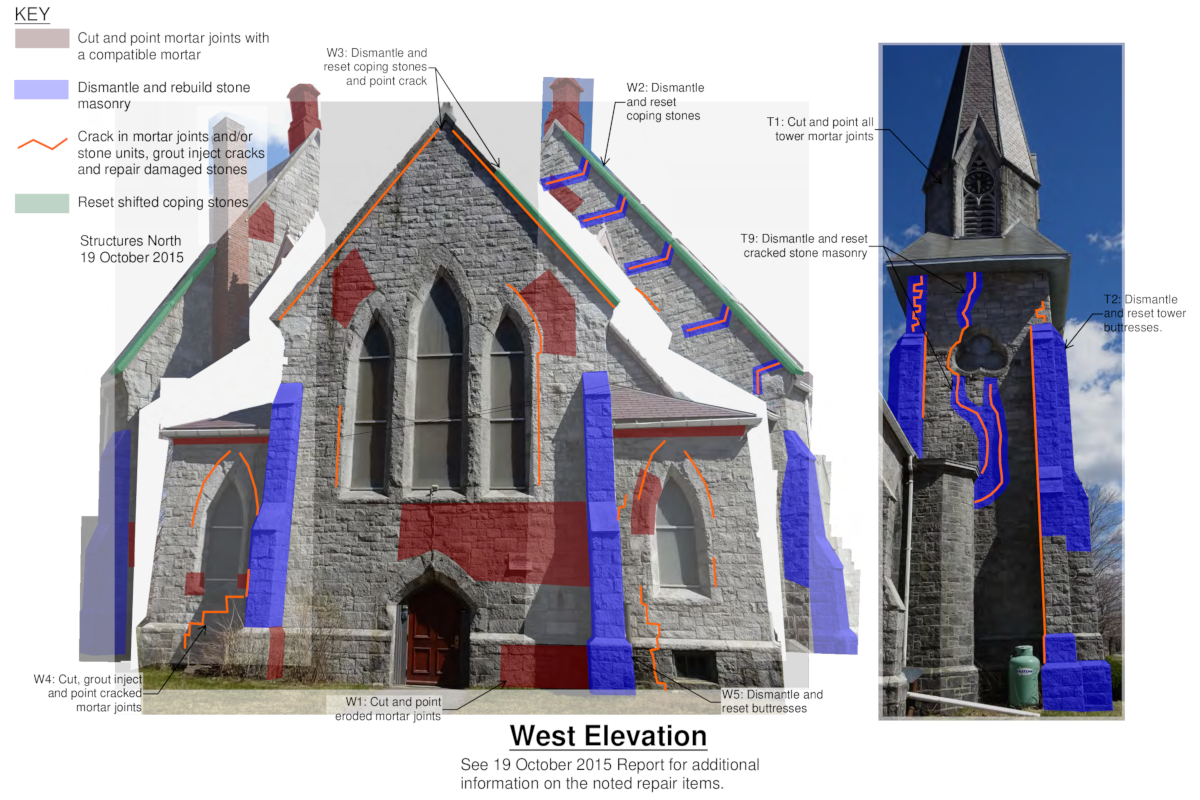The width and height of the screenshot is (1200, 800).
Task: Click the orange crack line legend symbol
Action: click(42, 142)
